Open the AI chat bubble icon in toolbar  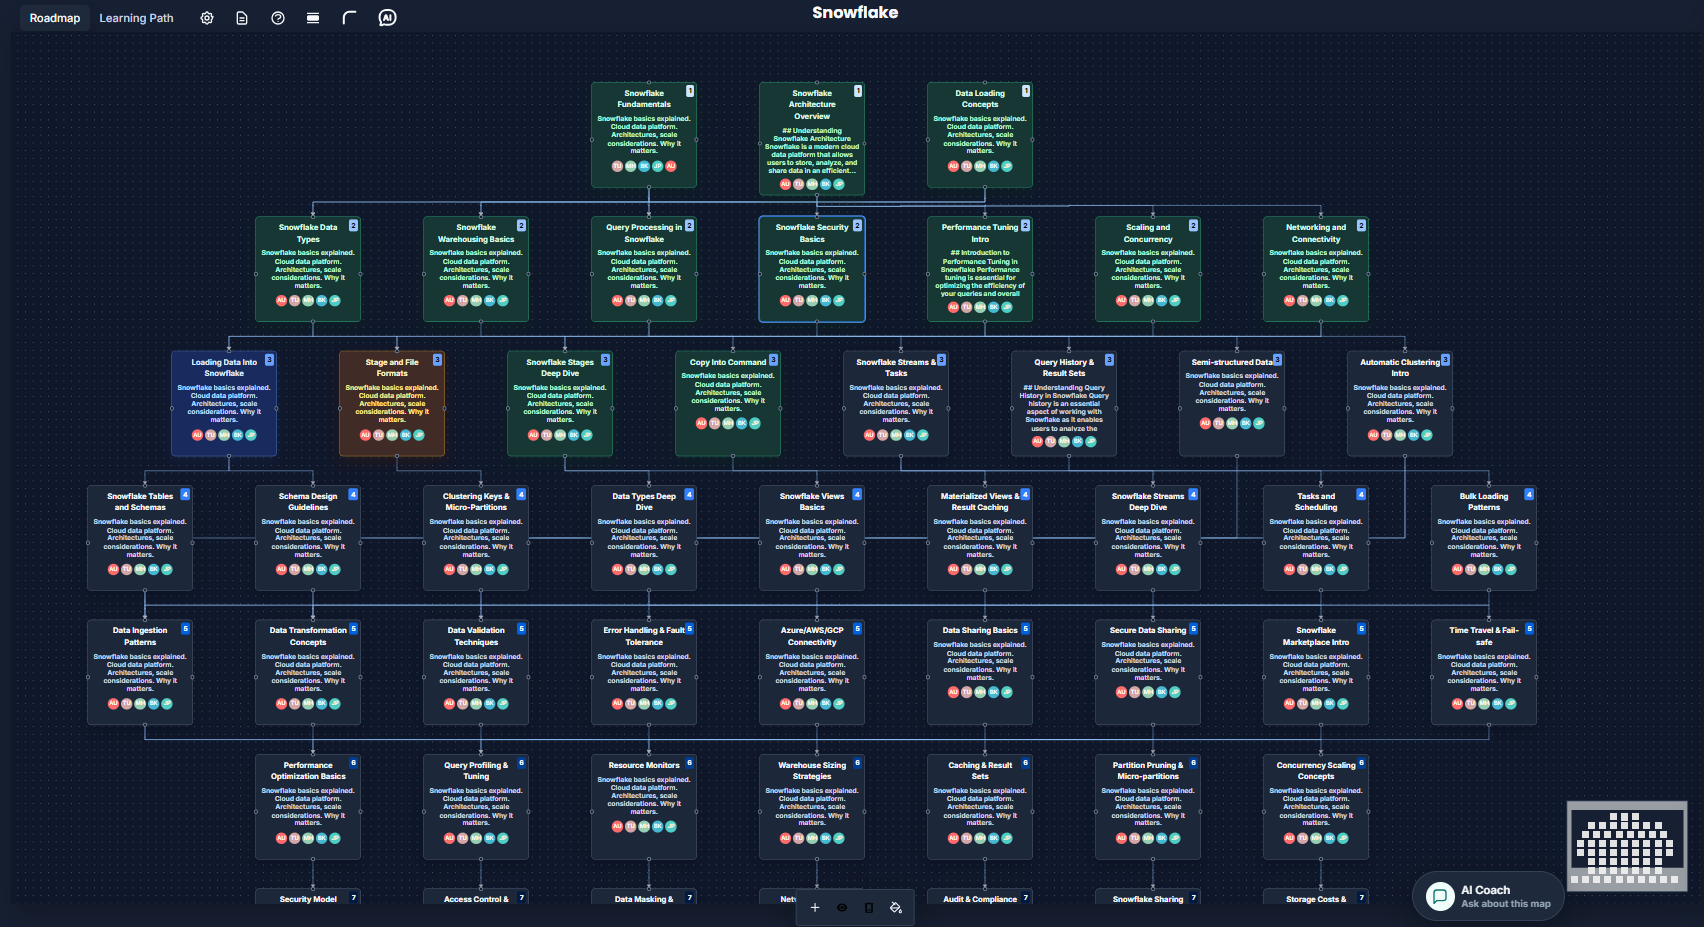[387, 18]
